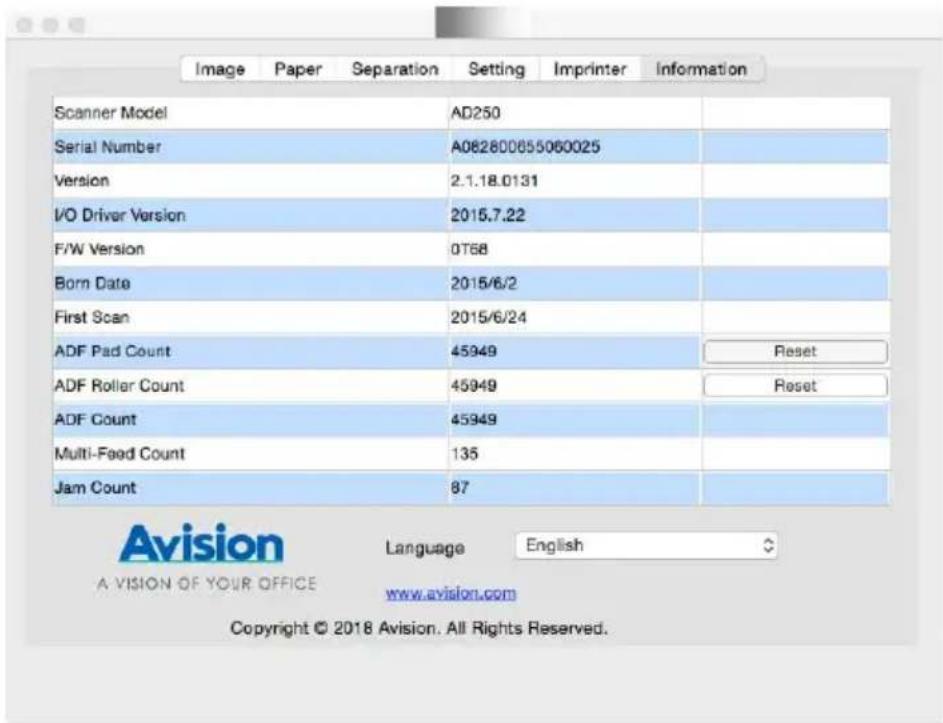This screenshot has width=943, height=723.
Task: Switch to the Image tab
Action: (x=220, y=69)
